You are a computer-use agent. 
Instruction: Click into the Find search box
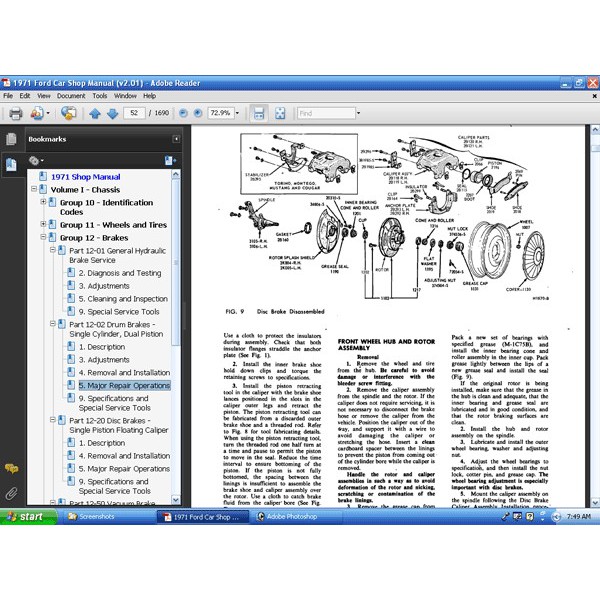pyautogui.click(x=326, y=113)
